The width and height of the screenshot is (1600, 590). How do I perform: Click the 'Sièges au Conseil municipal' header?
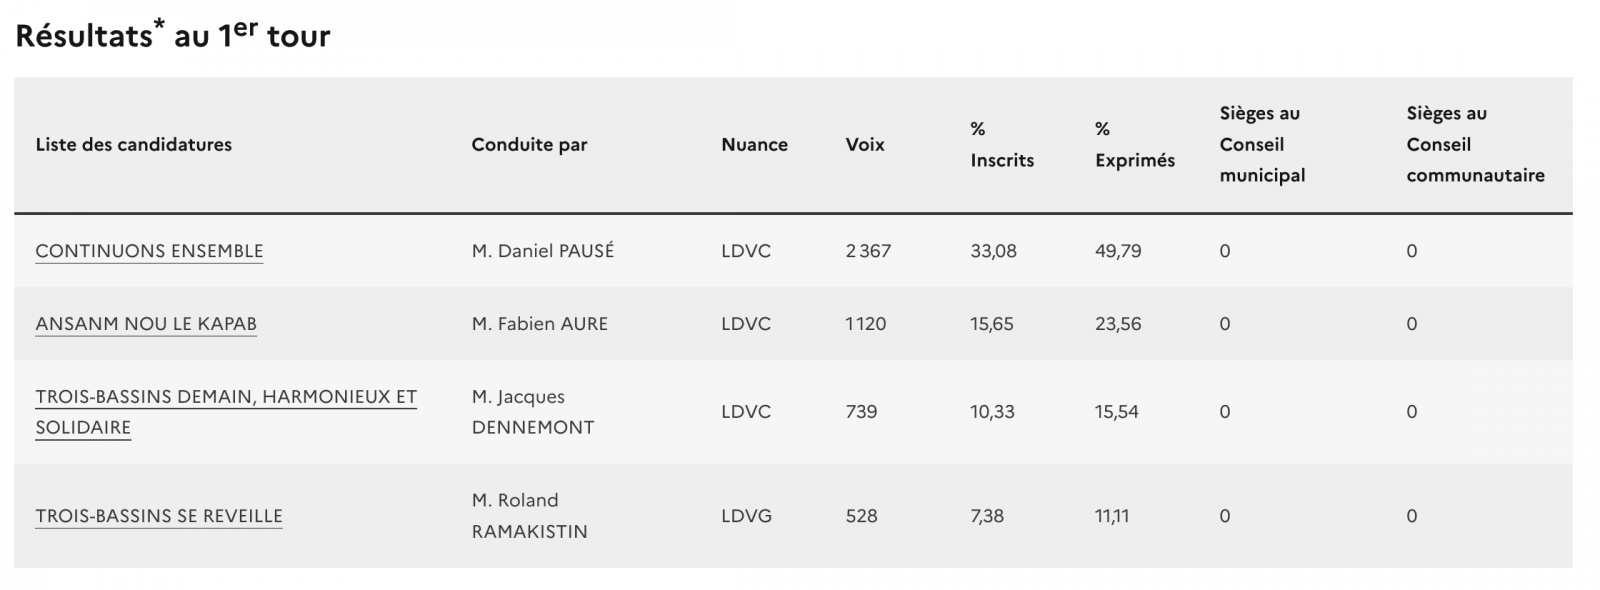click(x=1262, y=144)
